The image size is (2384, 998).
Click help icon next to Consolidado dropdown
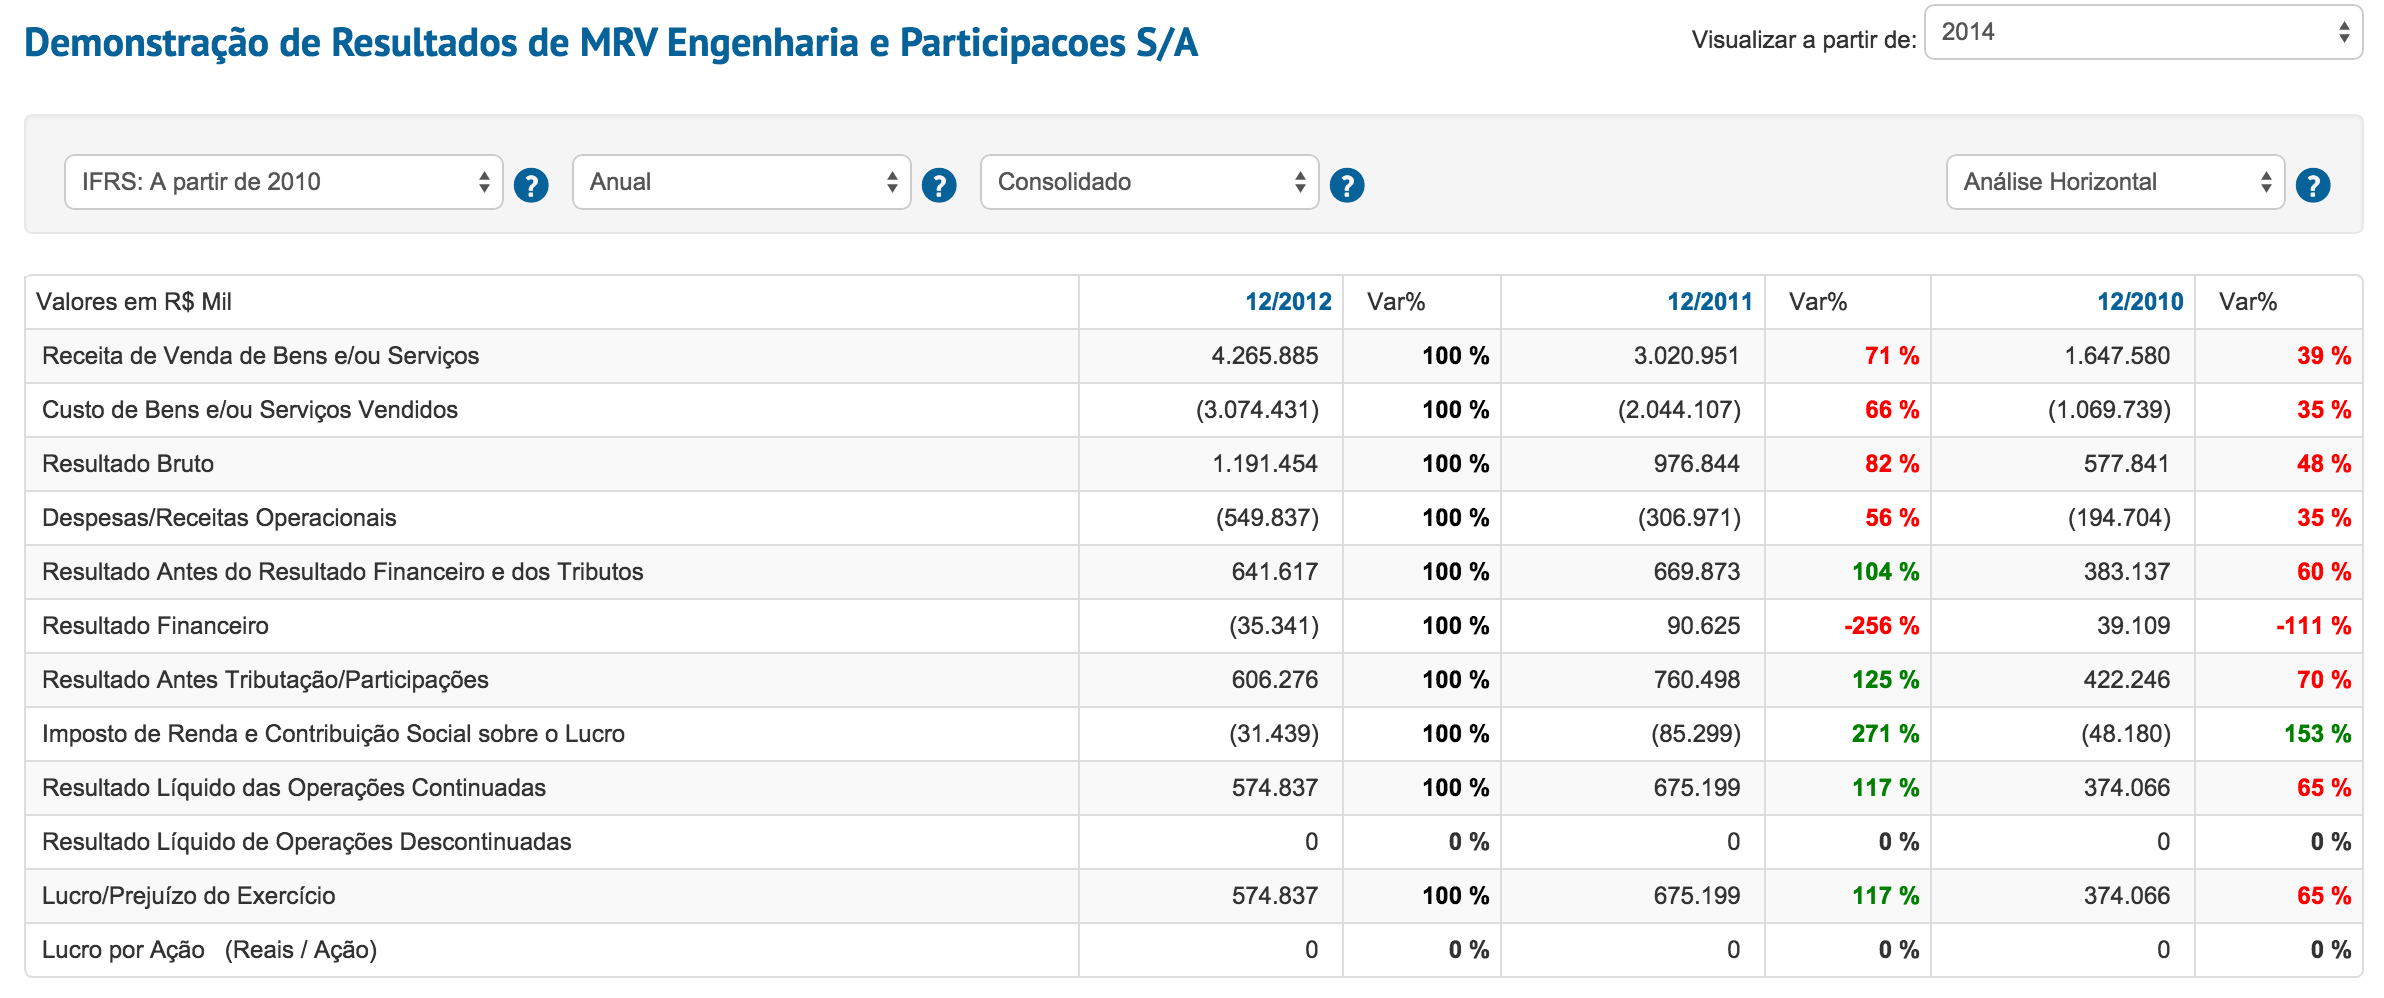click(x=1347, y=185)
